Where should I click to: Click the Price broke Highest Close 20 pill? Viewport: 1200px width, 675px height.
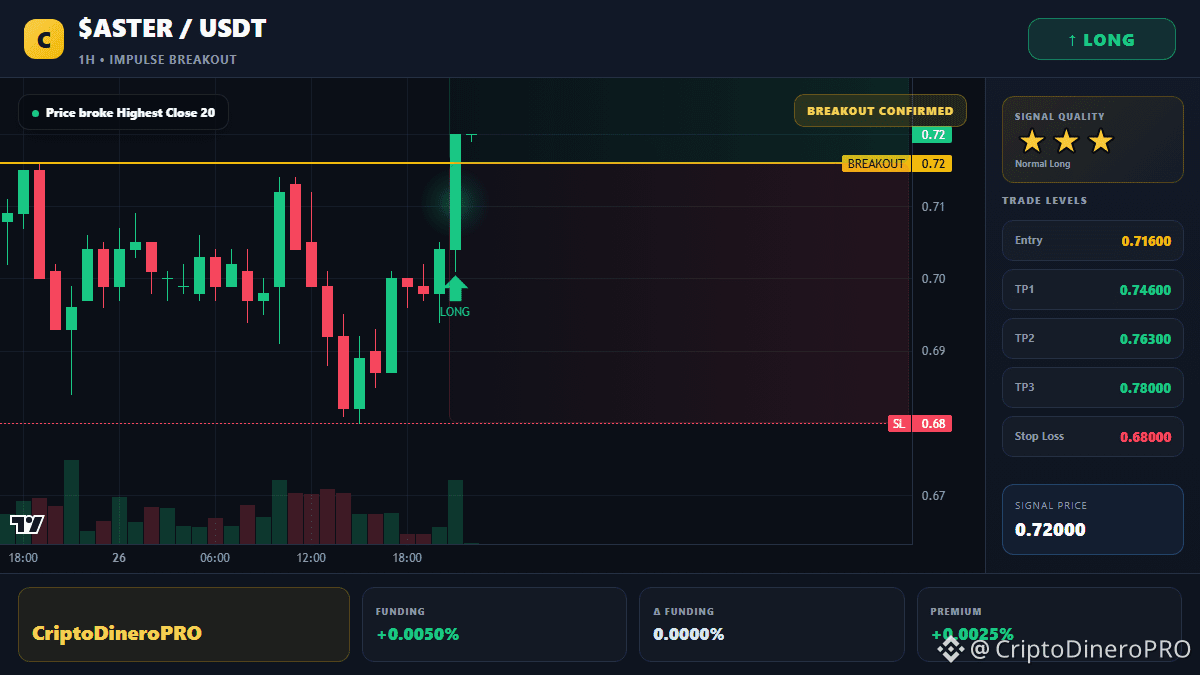click(123, 113)
